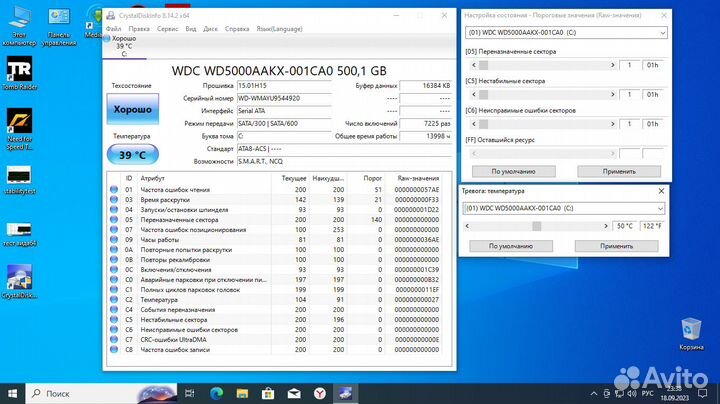Click the Поиск taskbar search box
This screenshot has height=404, width=720.
[x=101, y=393]
